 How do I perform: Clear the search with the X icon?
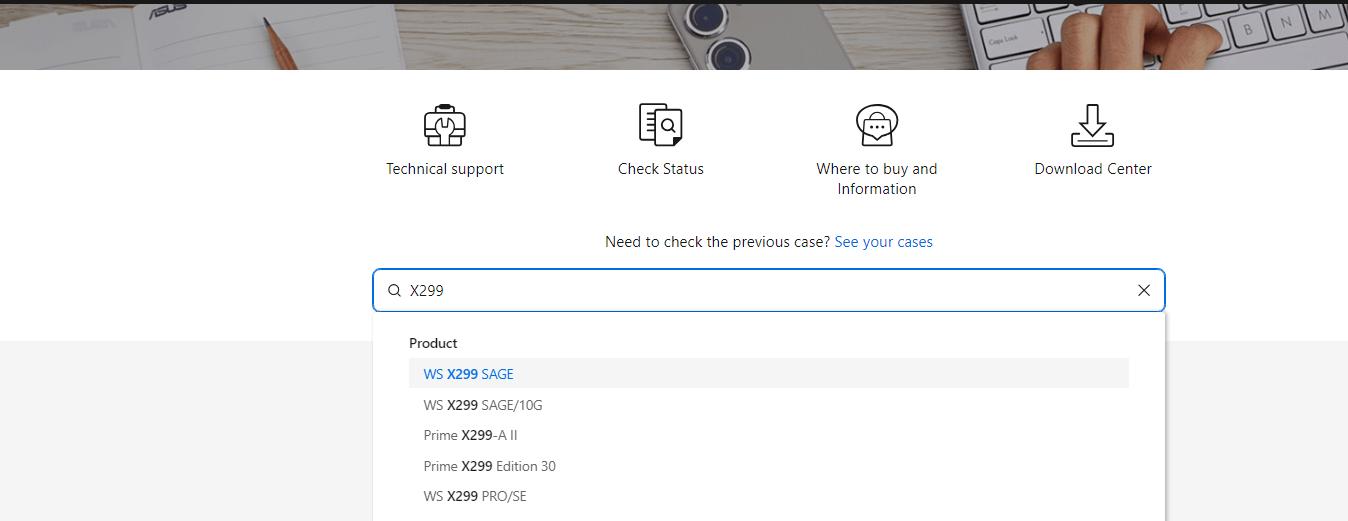pyautogui.click(x=1144, y=291)
